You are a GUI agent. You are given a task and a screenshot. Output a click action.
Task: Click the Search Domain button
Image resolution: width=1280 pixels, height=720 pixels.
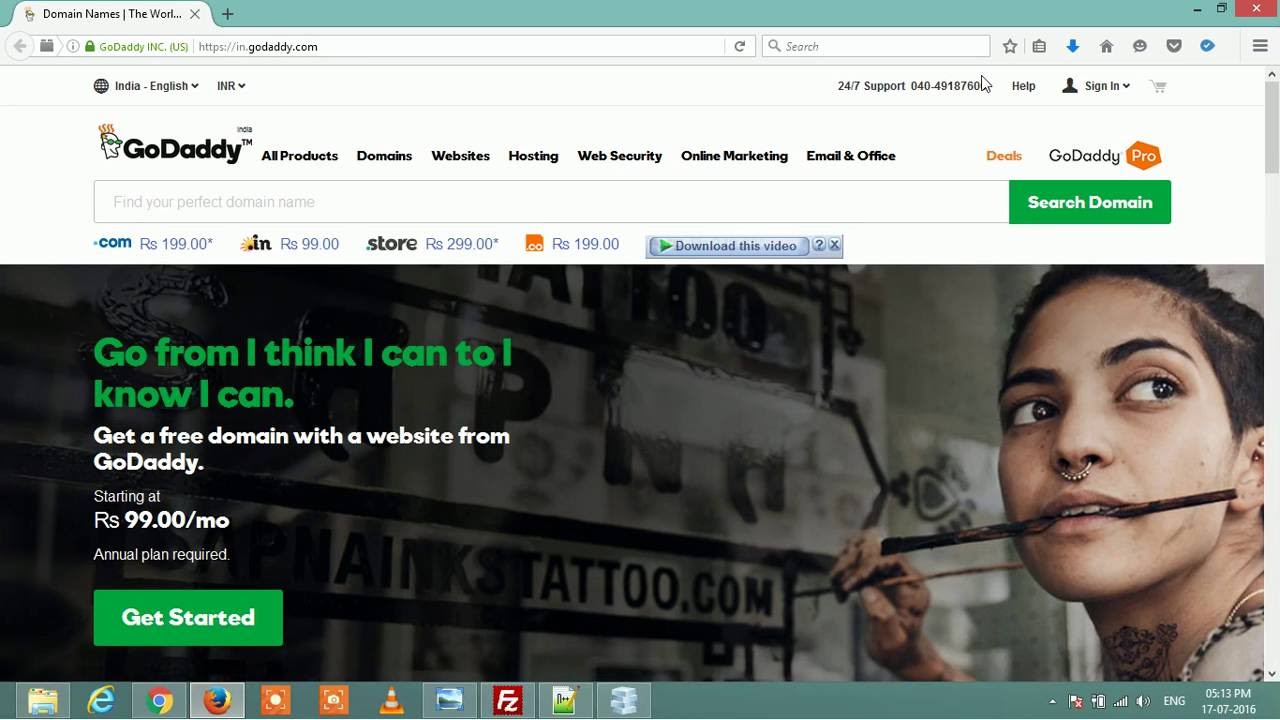click(x=1090, y=202)
